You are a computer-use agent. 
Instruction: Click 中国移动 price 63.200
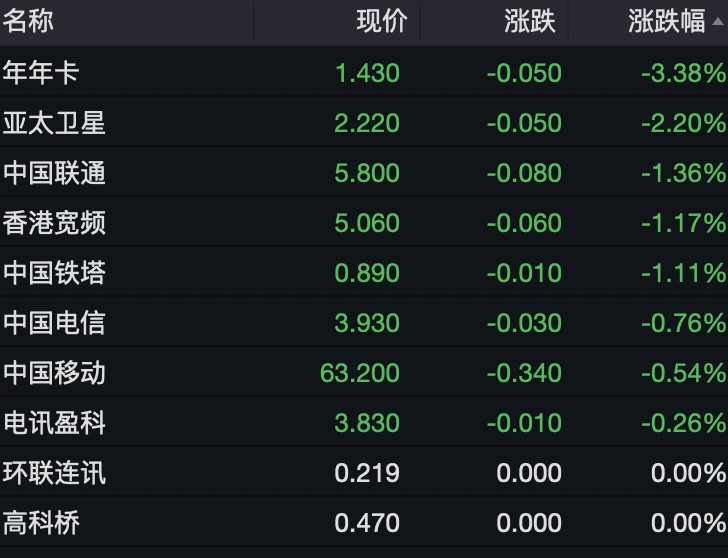click(x=360, y=373)
